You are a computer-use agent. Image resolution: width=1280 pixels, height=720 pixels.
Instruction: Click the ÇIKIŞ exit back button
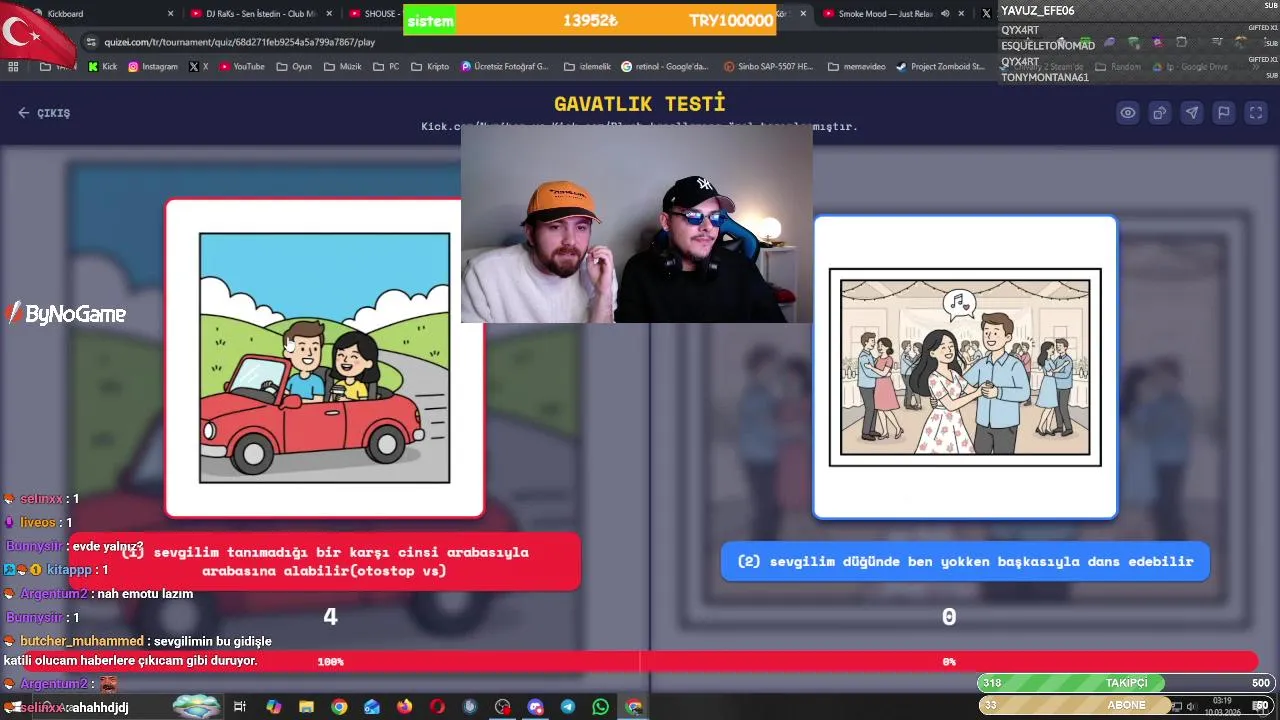point(44,113)
